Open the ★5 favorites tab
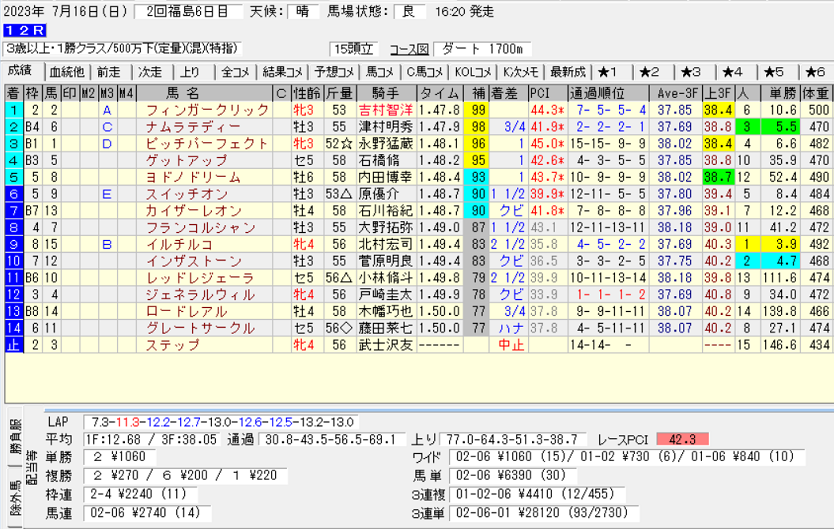Screen dimensions: 834x529 pos(773,72)
